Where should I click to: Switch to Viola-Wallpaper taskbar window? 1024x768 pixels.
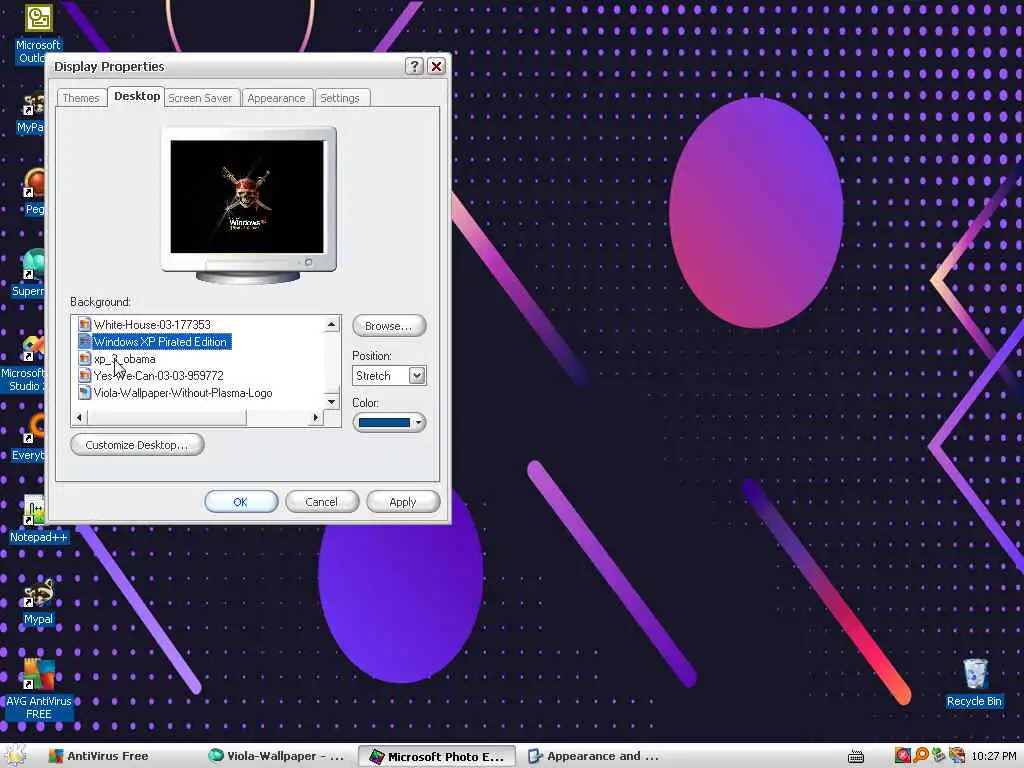coord(277,756)
